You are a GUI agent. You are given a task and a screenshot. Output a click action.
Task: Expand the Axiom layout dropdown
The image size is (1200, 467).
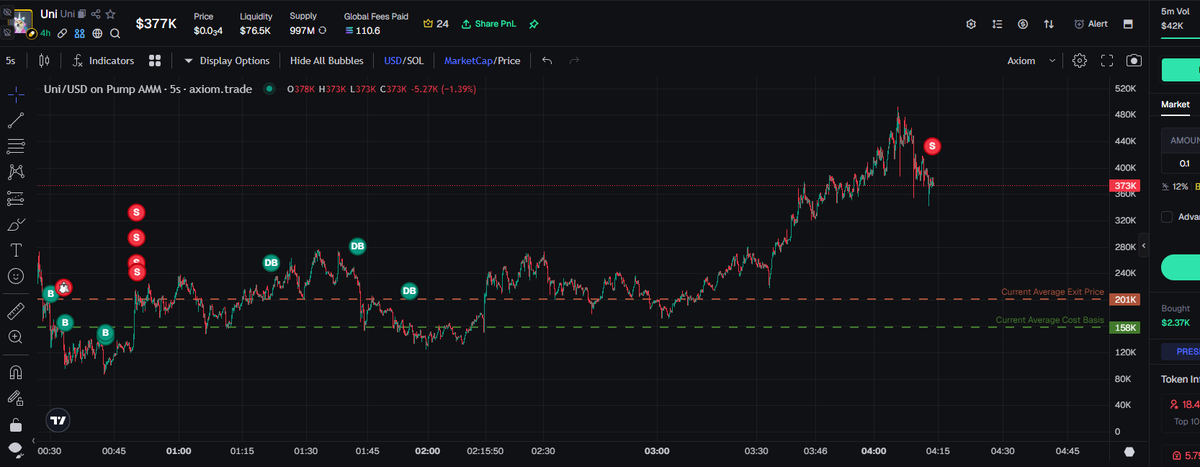tap(1032, 60)
